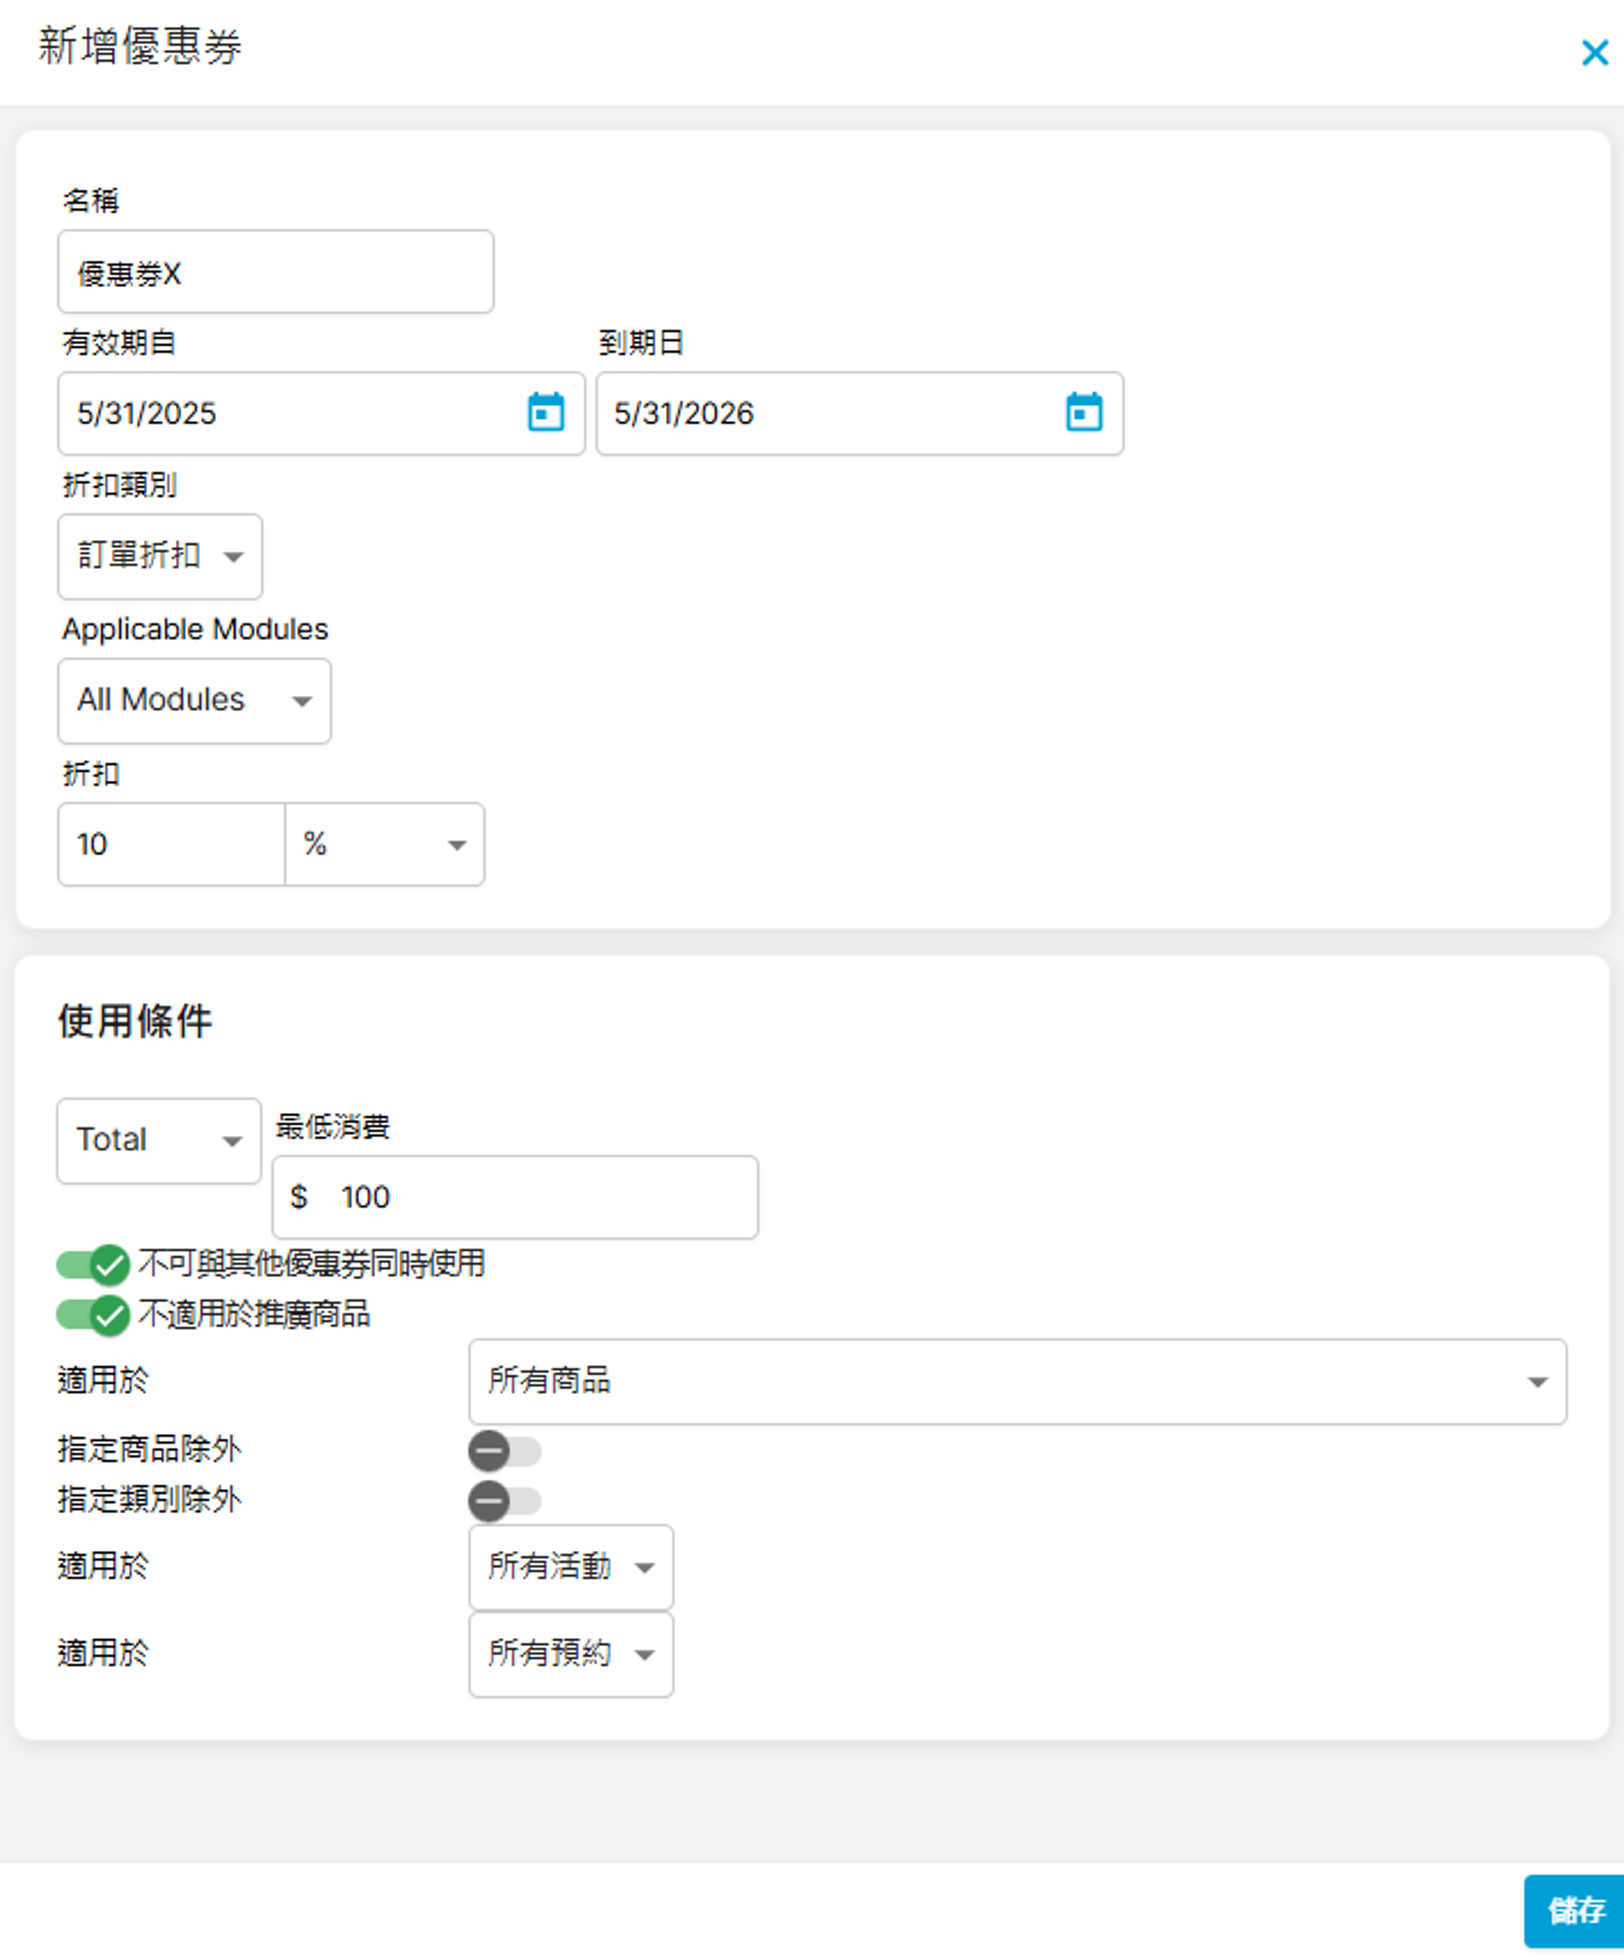Toggle 不可與其他優惠券同時使用 switch off

pos(93,1265)
